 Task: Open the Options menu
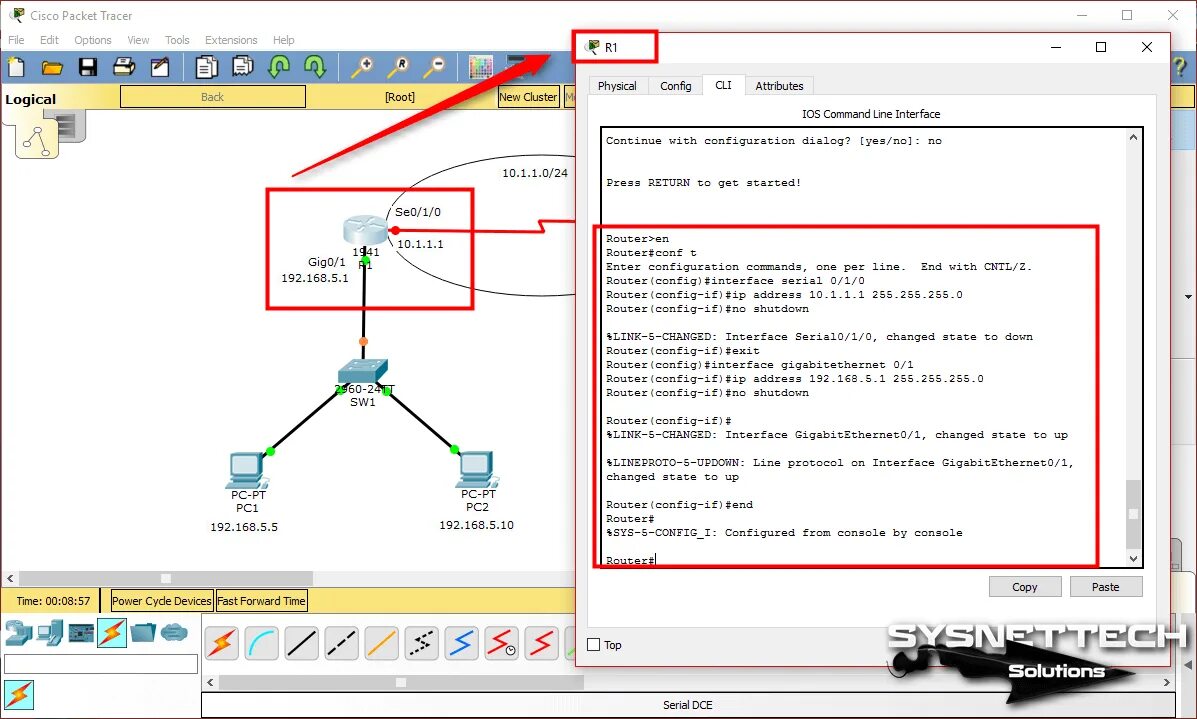click(92, 40)
